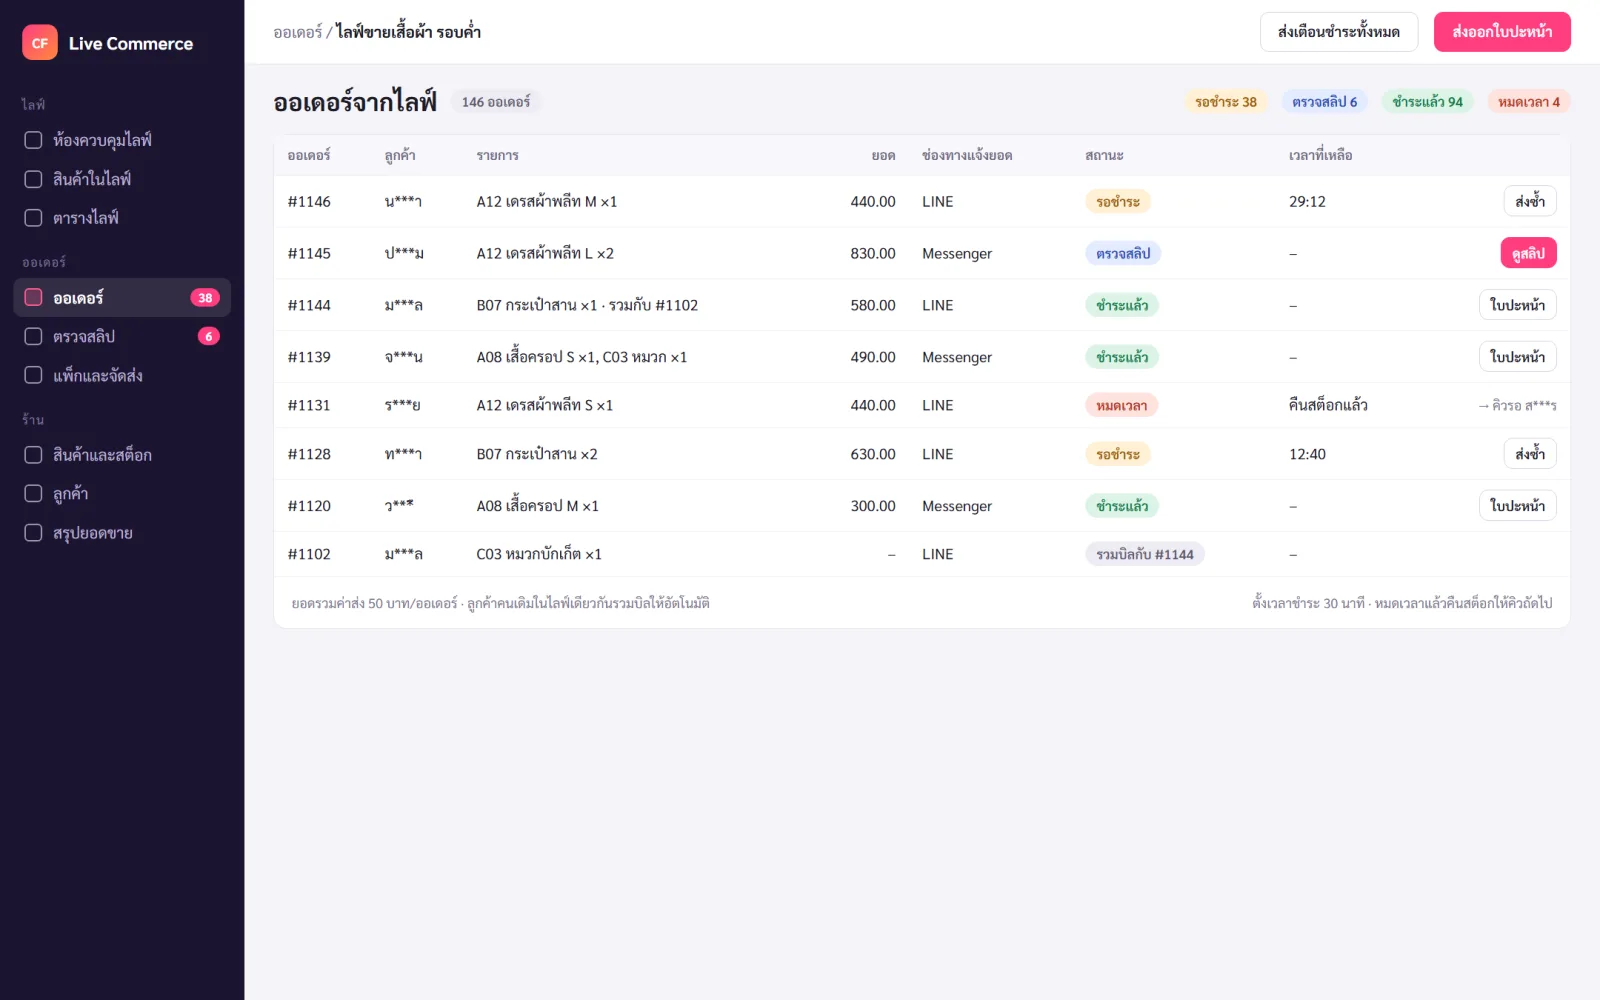Filter by ตรวจสลิป 6 chip

coord(1325,102)
